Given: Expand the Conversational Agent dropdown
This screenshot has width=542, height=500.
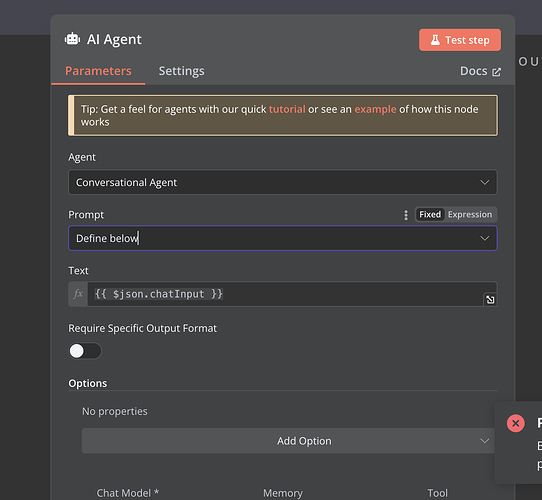Looking at the screenshot, I should coord(283,182).
